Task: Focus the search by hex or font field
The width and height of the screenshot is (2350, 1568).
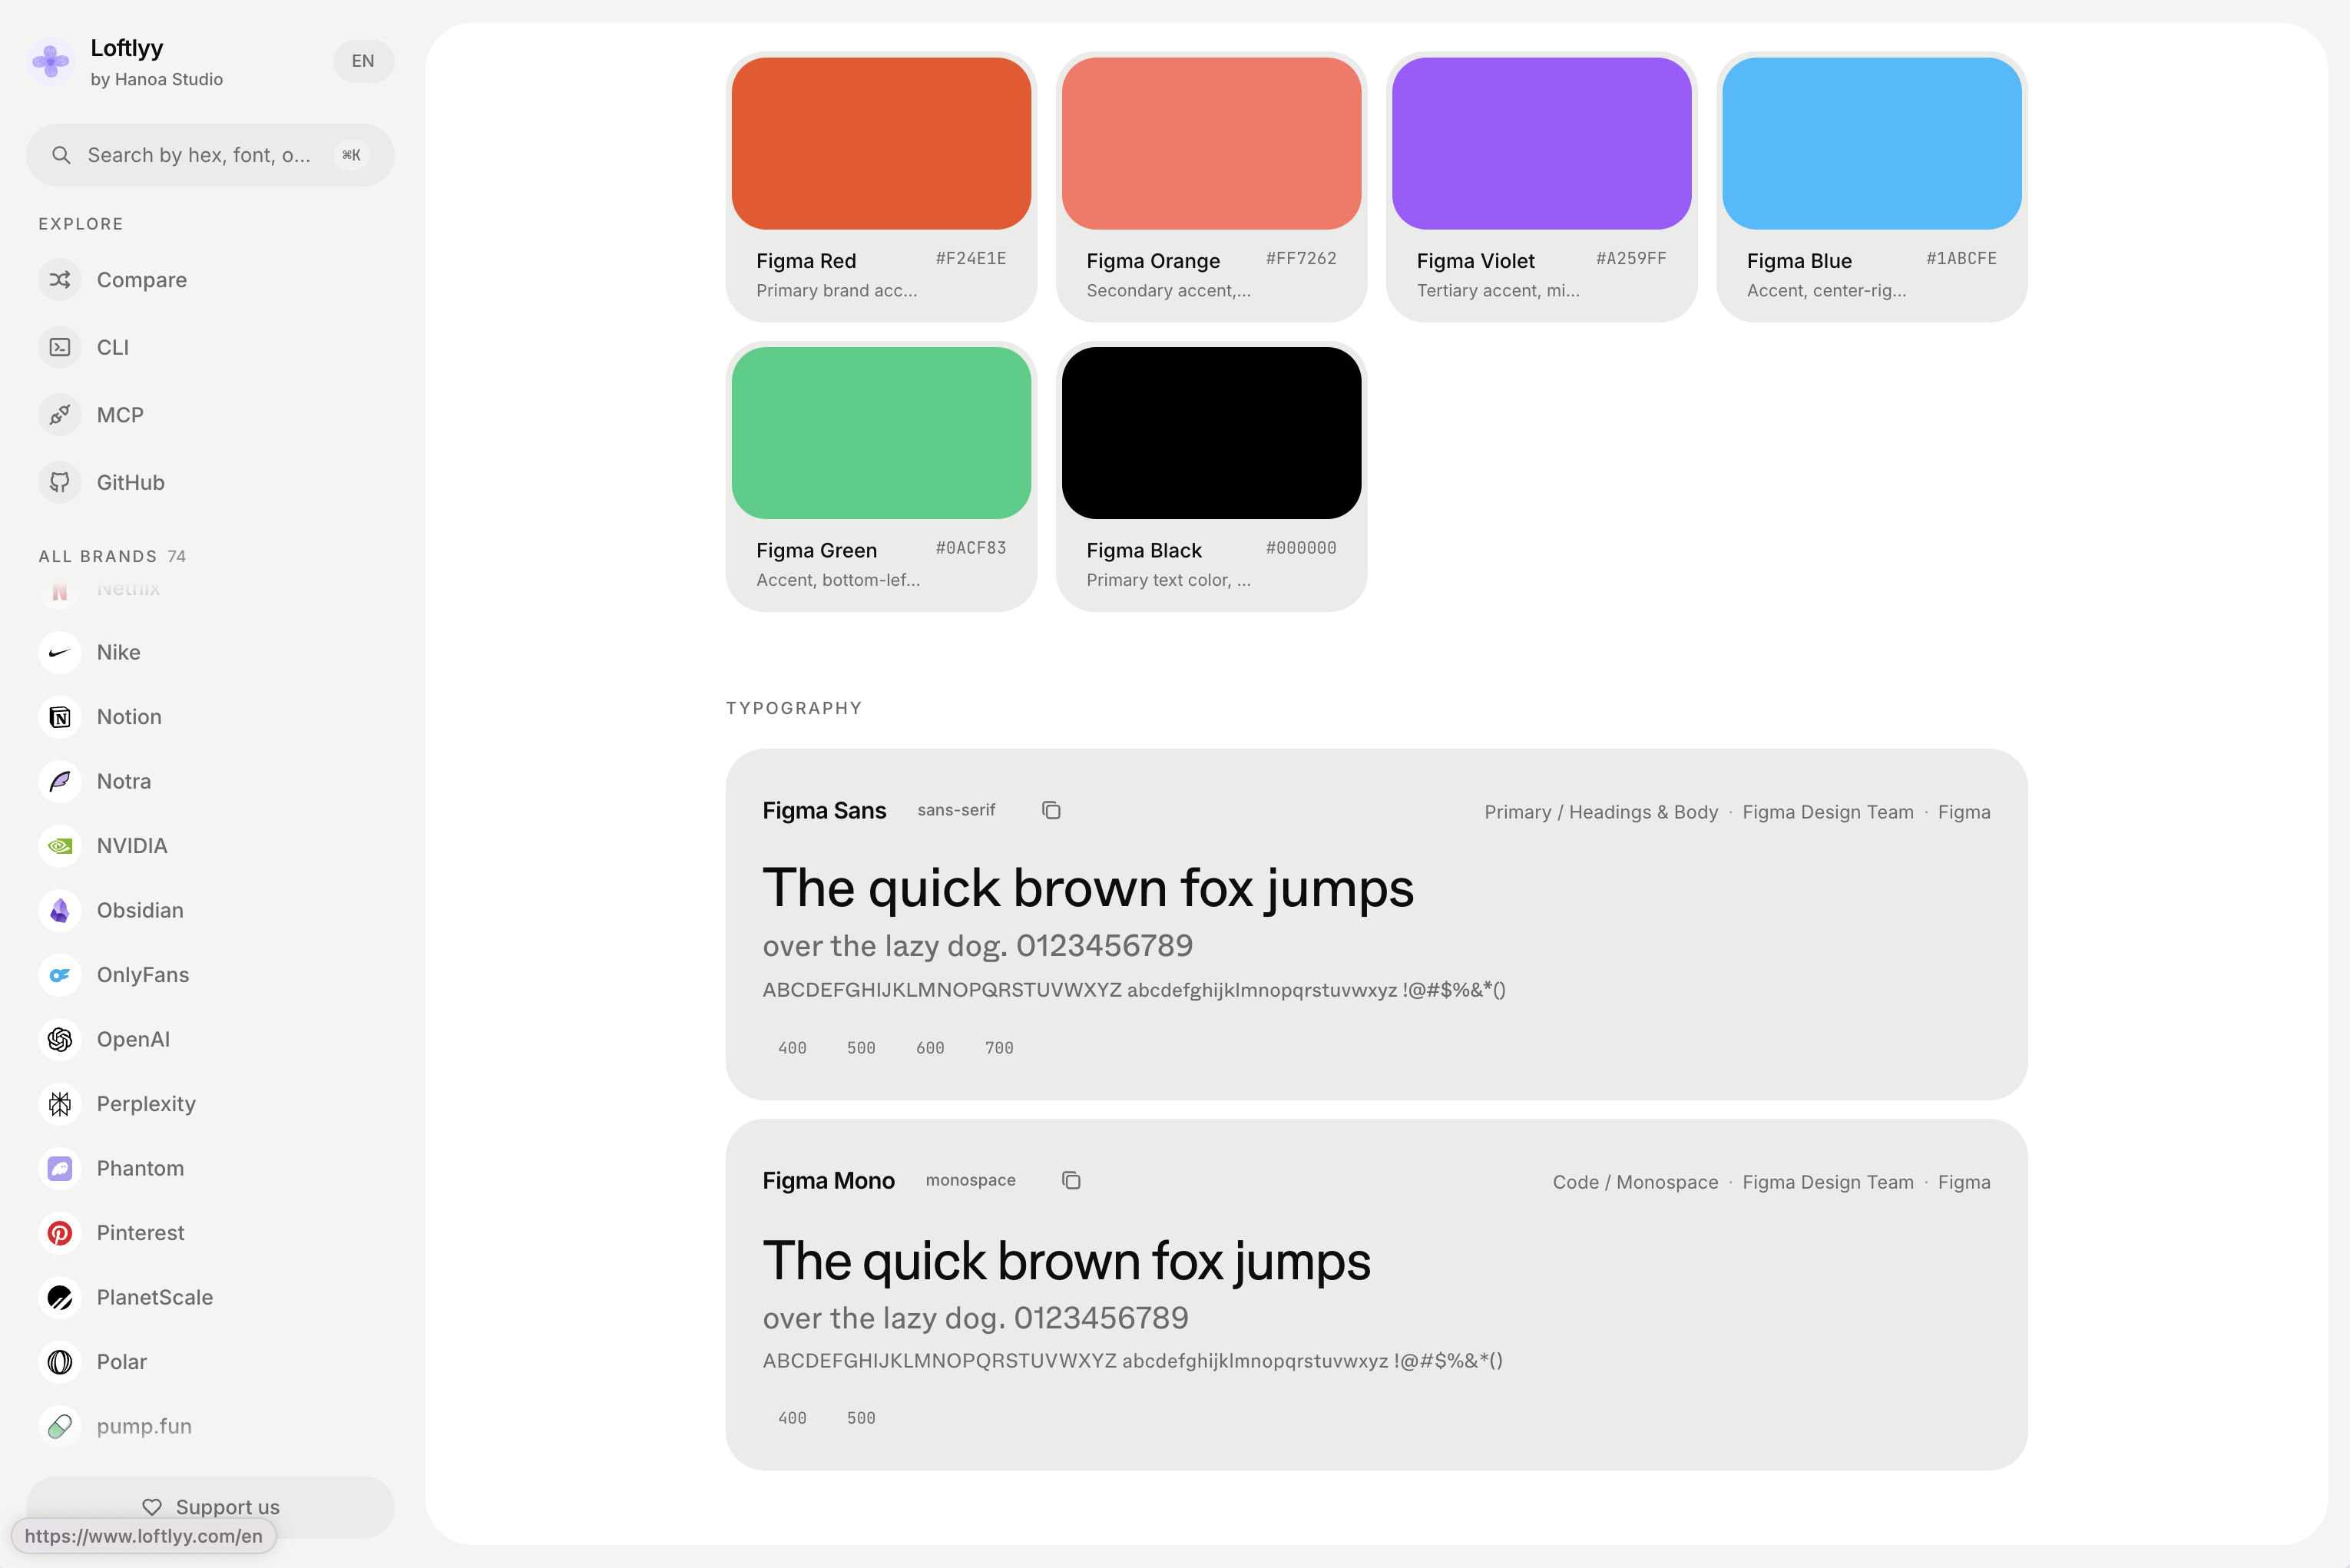Action: 210,155
